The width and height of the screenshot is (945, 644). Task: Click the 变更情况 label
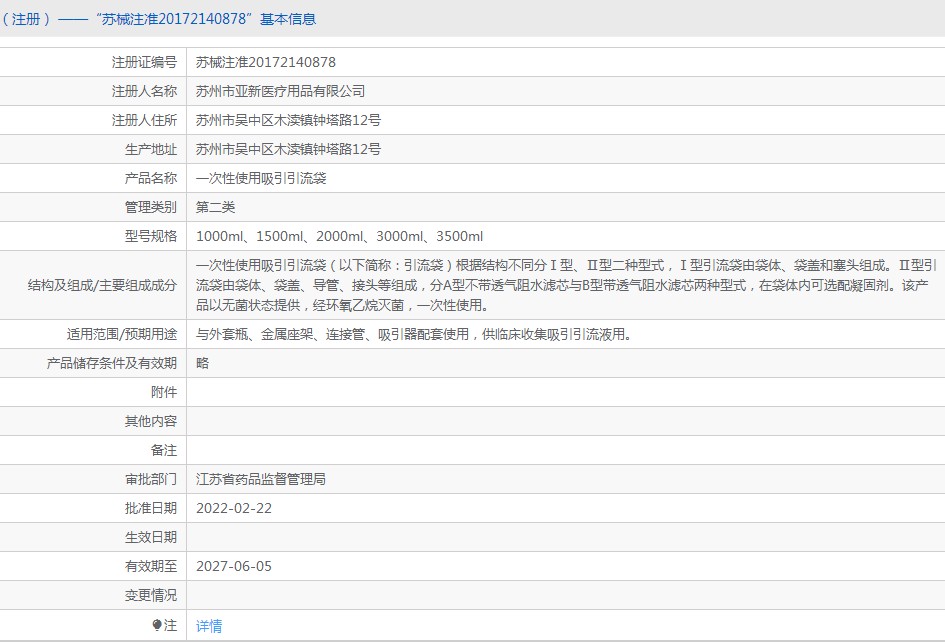151,595
